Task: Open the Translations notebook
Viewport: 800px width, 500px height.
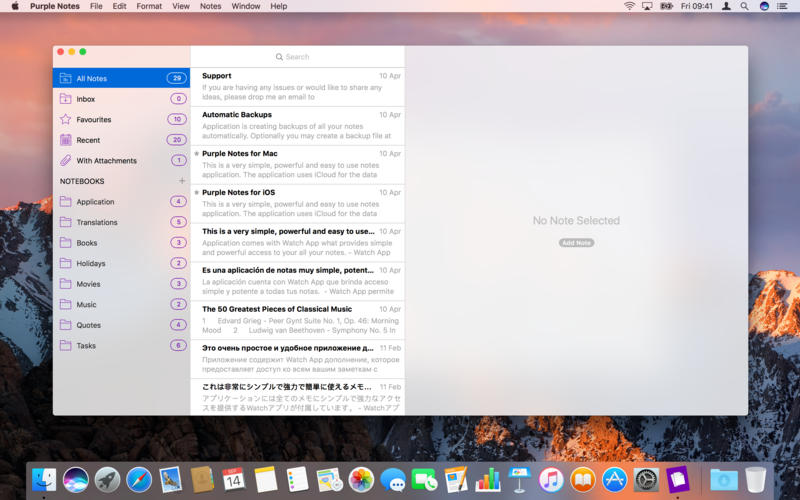Action: pos(121,222)
